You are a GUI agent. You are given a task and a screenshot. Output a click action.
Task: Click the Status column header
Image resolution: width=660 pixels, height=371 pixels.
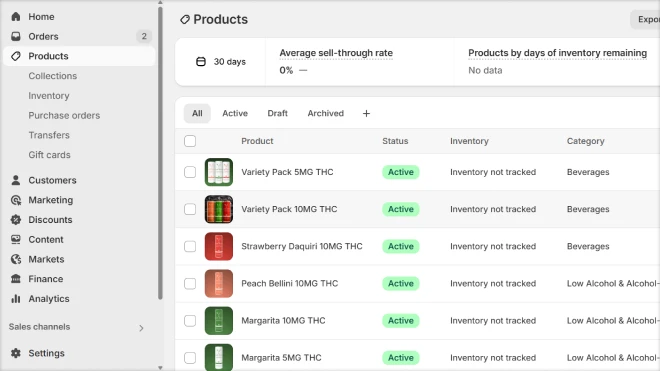coord(395,141)
